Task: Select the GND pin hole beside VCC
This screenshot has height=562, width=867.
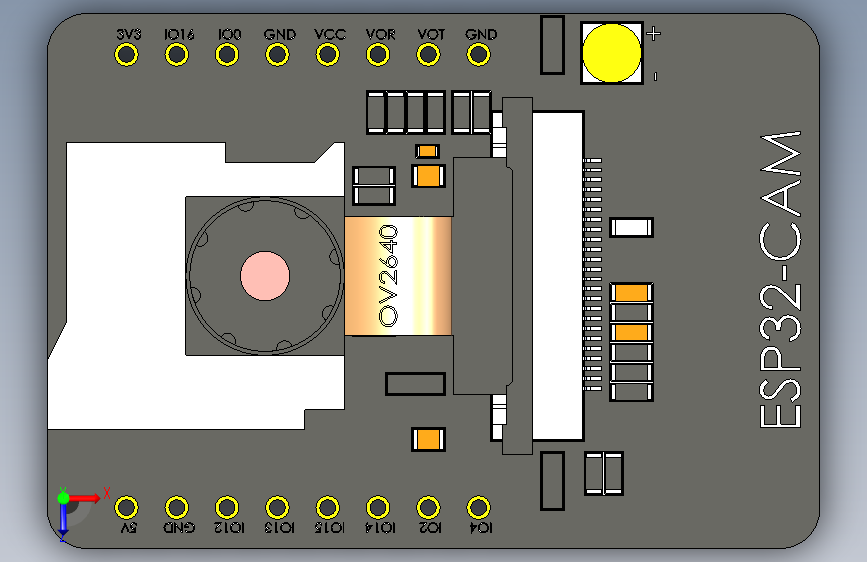Action: (x=277, y=55)
